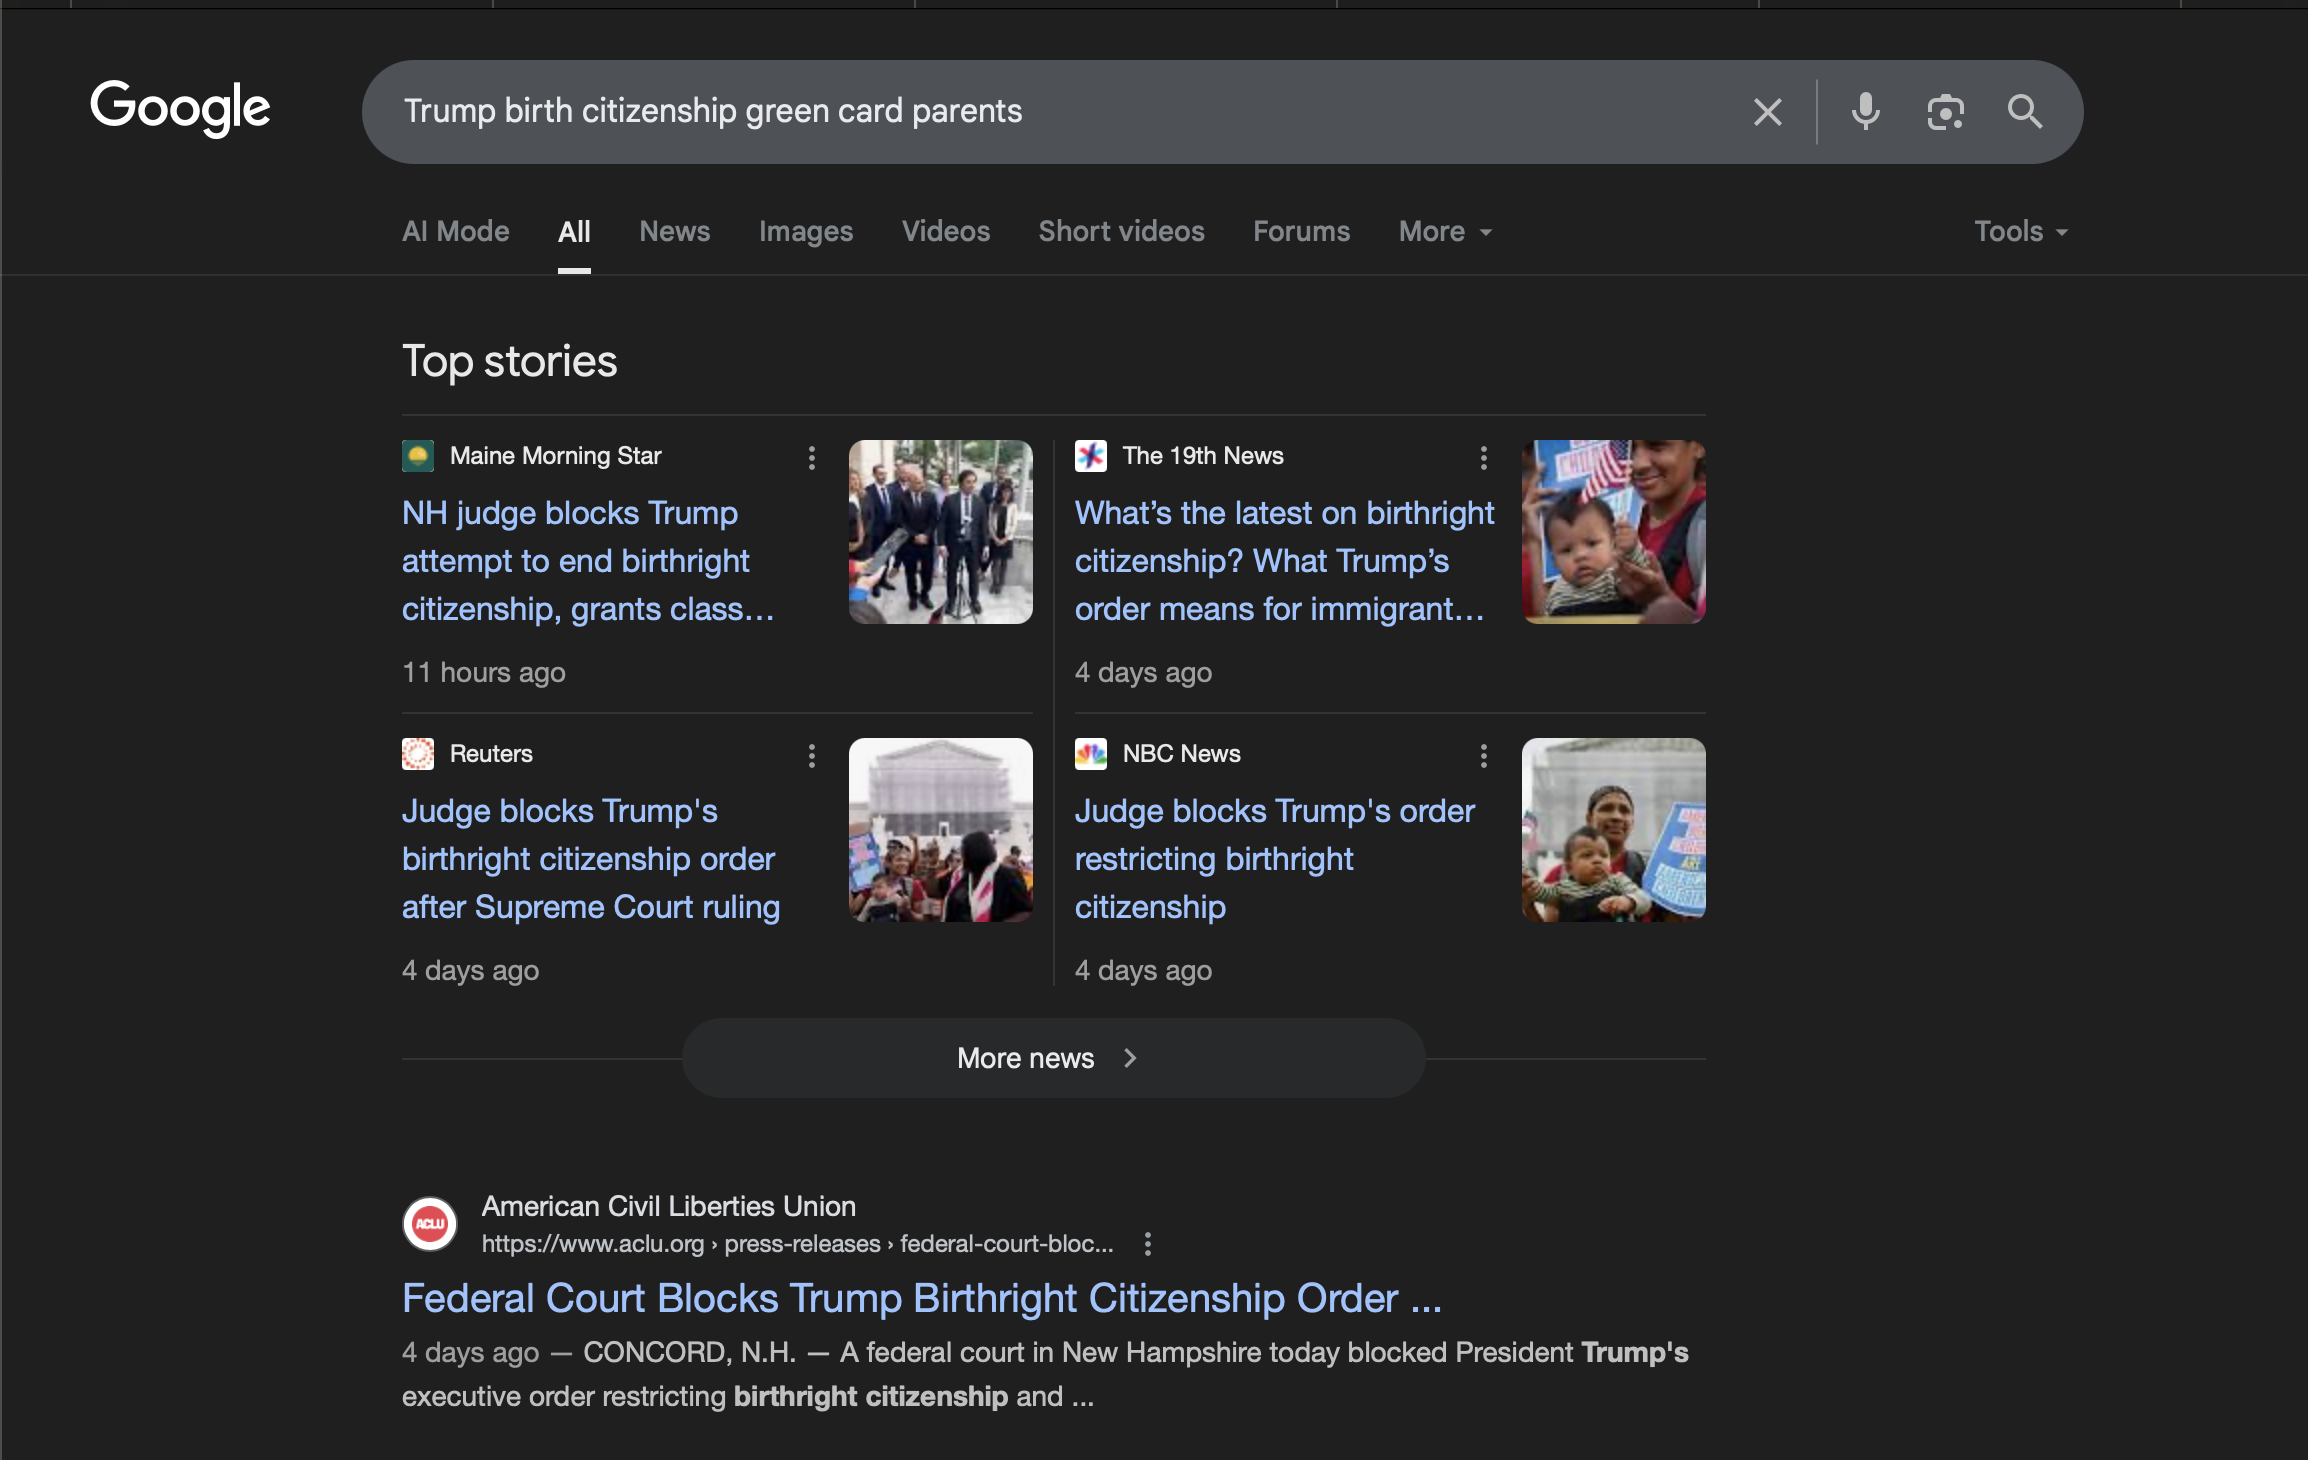The image size is (2308, 1460).
Task: Switch to the Forums tab
Action: 1302,232
